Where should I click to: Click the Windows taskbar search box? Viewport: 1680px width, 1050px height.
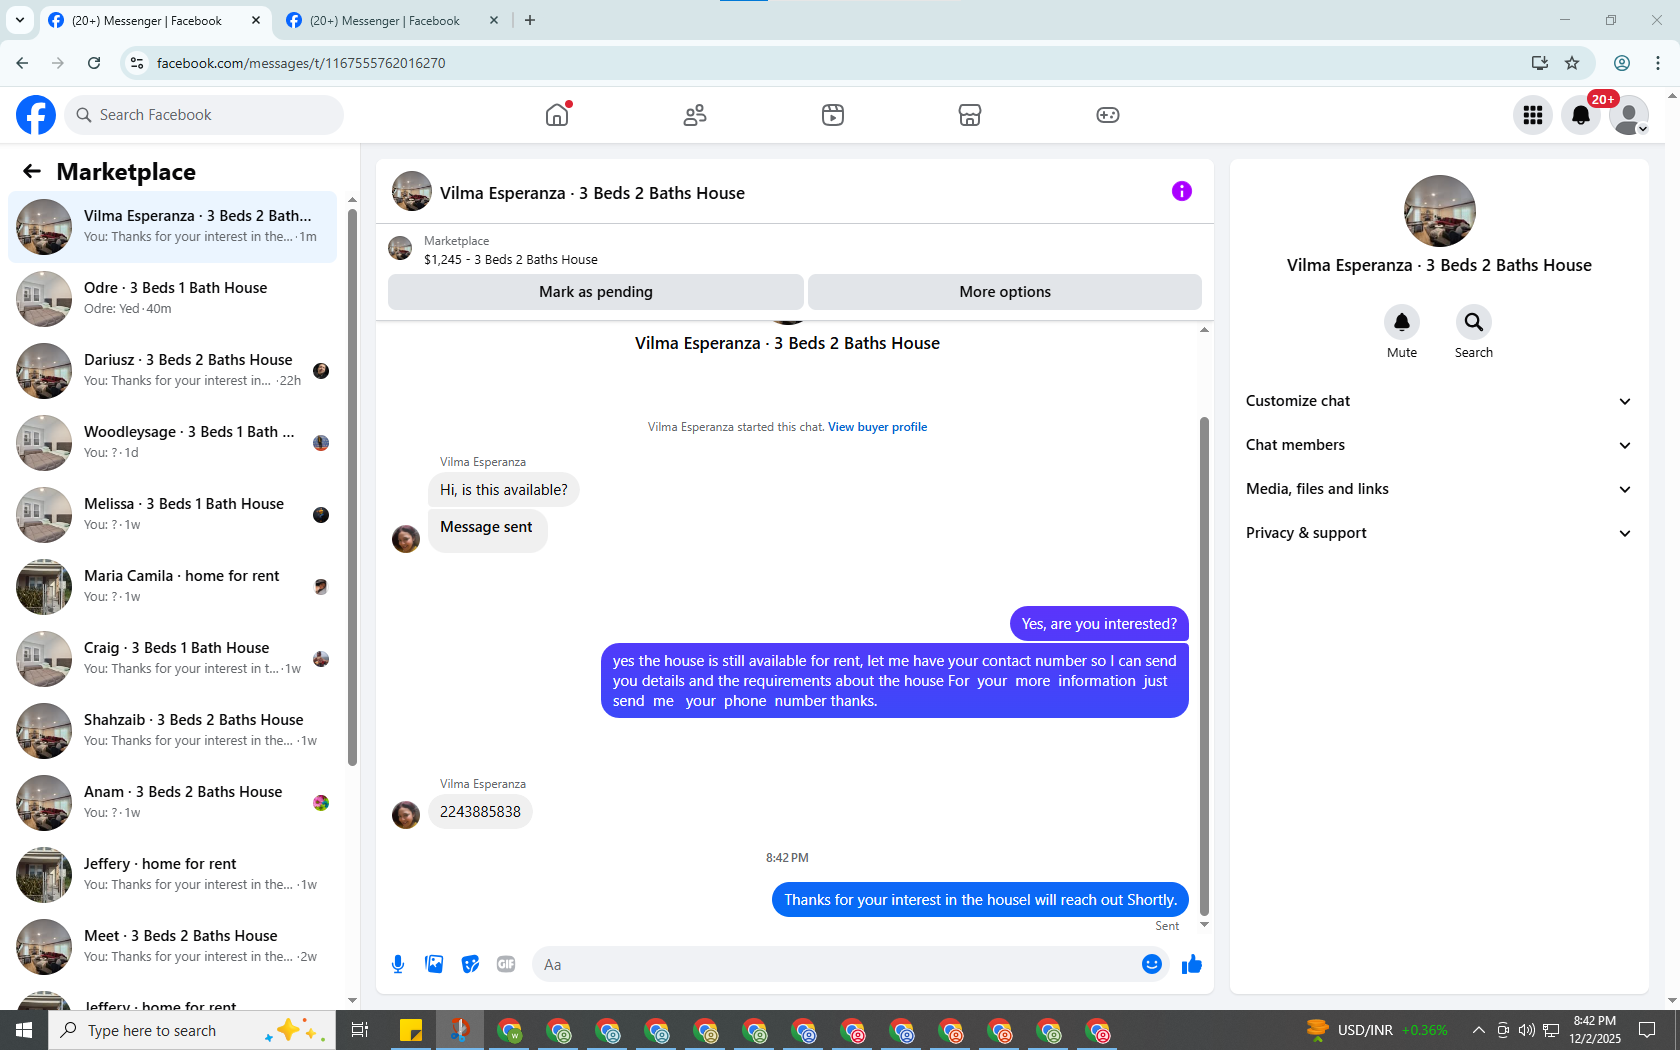click(192, 1030)
